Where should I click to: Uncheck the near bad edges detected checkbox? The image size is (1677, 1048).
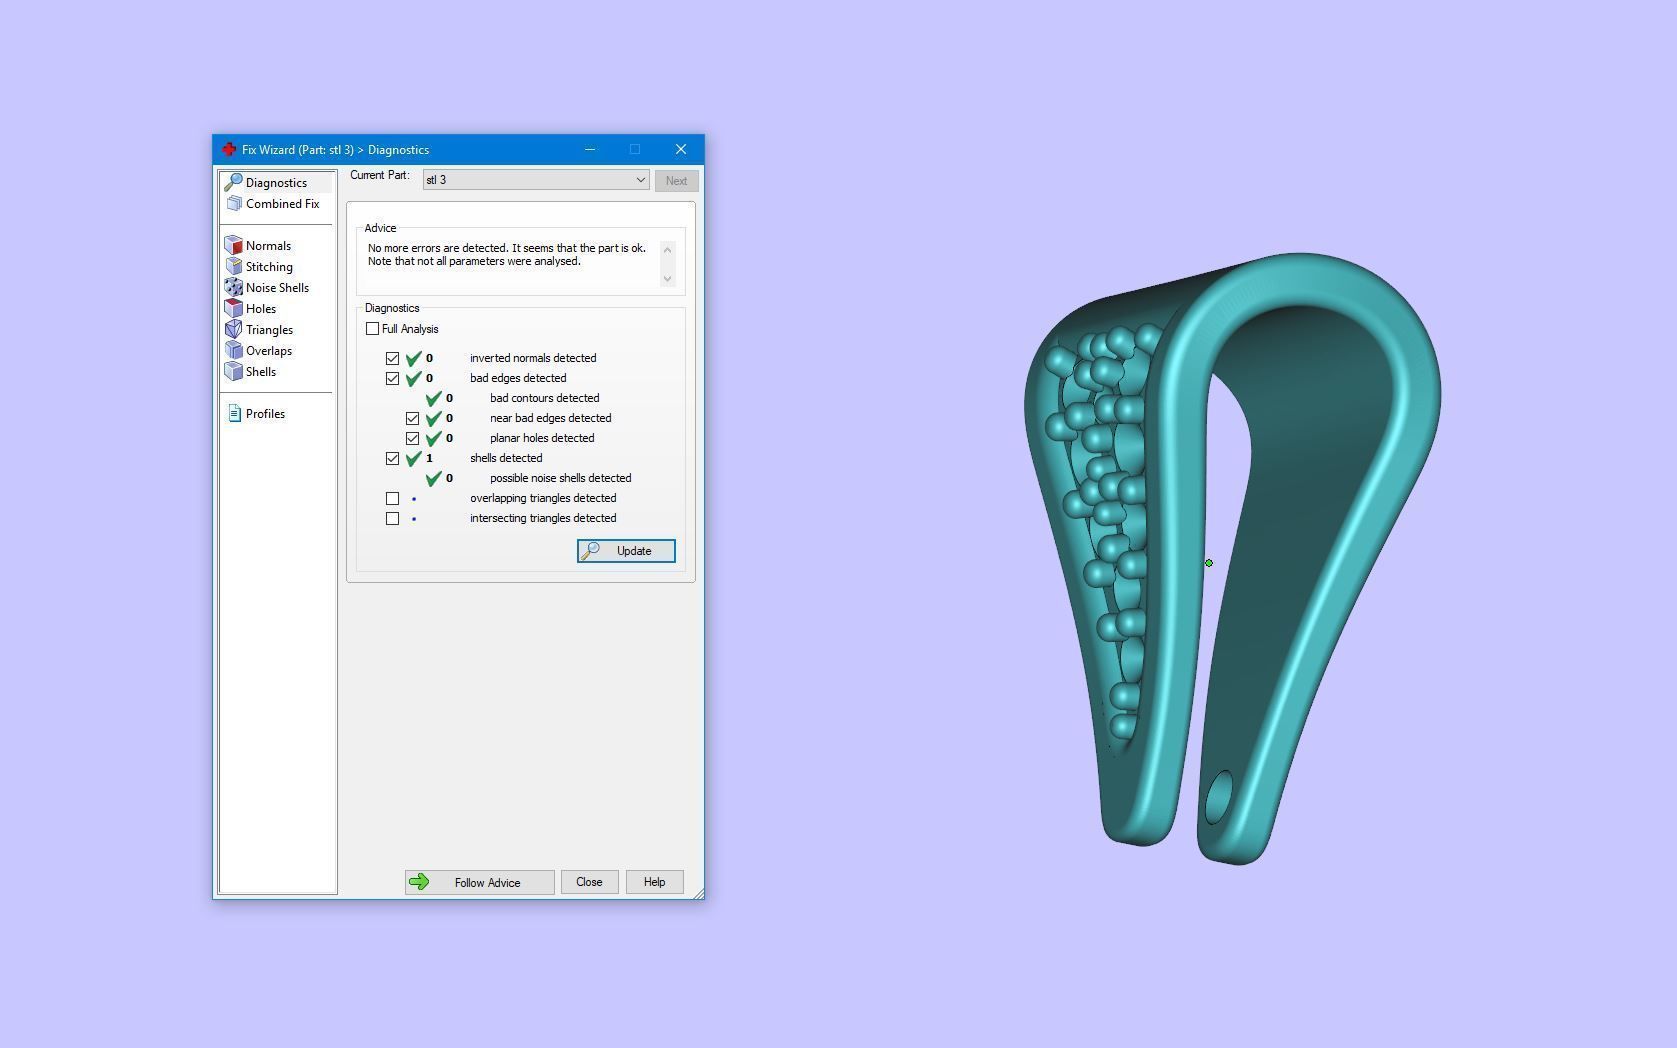coord(412,418)
